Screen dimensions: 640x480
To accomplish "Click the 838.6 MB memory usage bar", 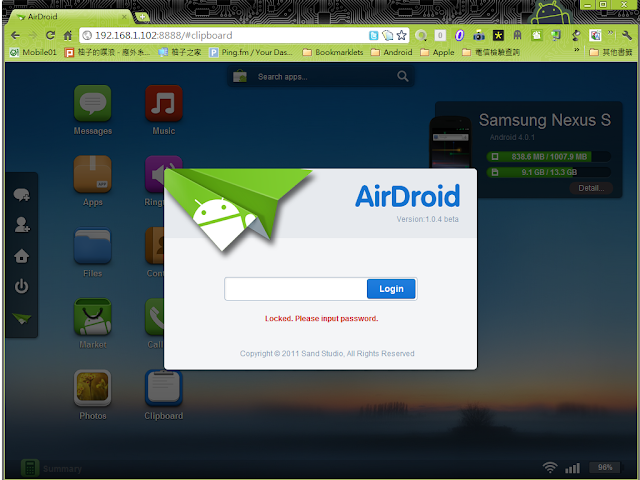I will tap(549, 156).
